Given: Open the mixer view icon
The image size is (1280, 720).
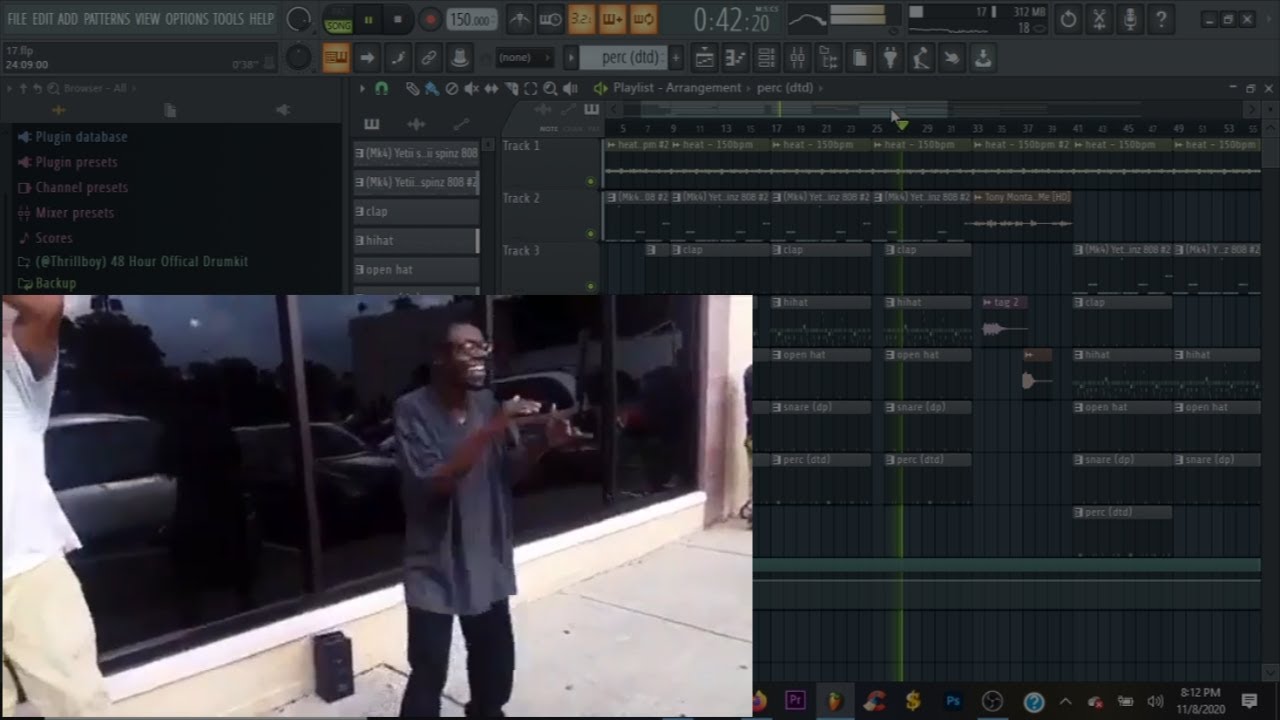Looking at the screenshot, I should pos(797,58).
